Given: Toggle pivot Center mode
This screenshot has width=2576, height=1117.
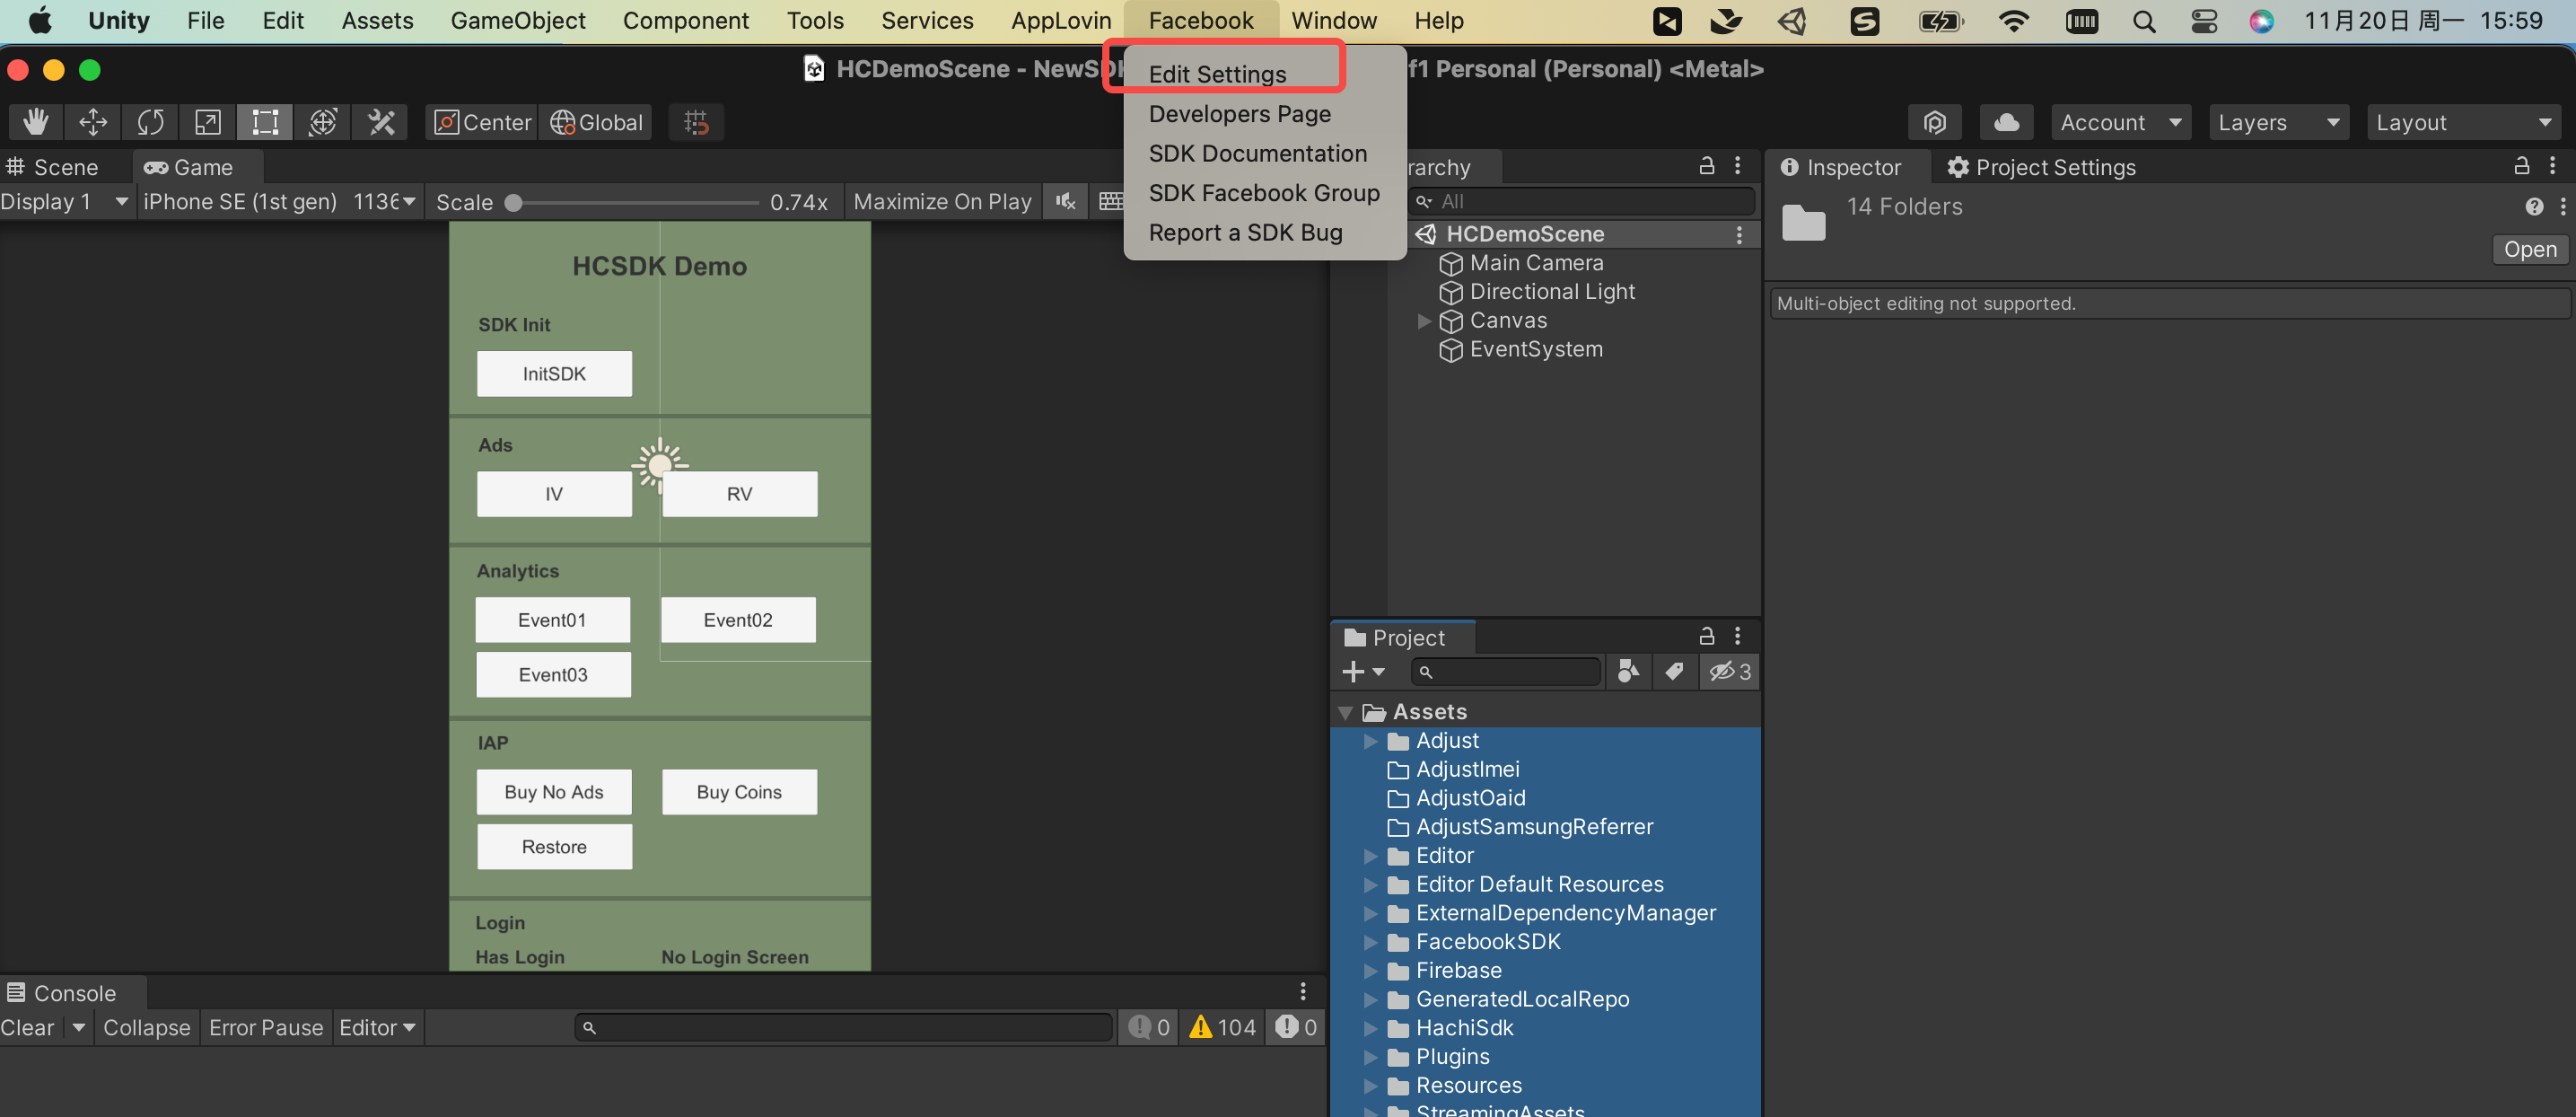Looking at the screenshot, I should point(483,122).
